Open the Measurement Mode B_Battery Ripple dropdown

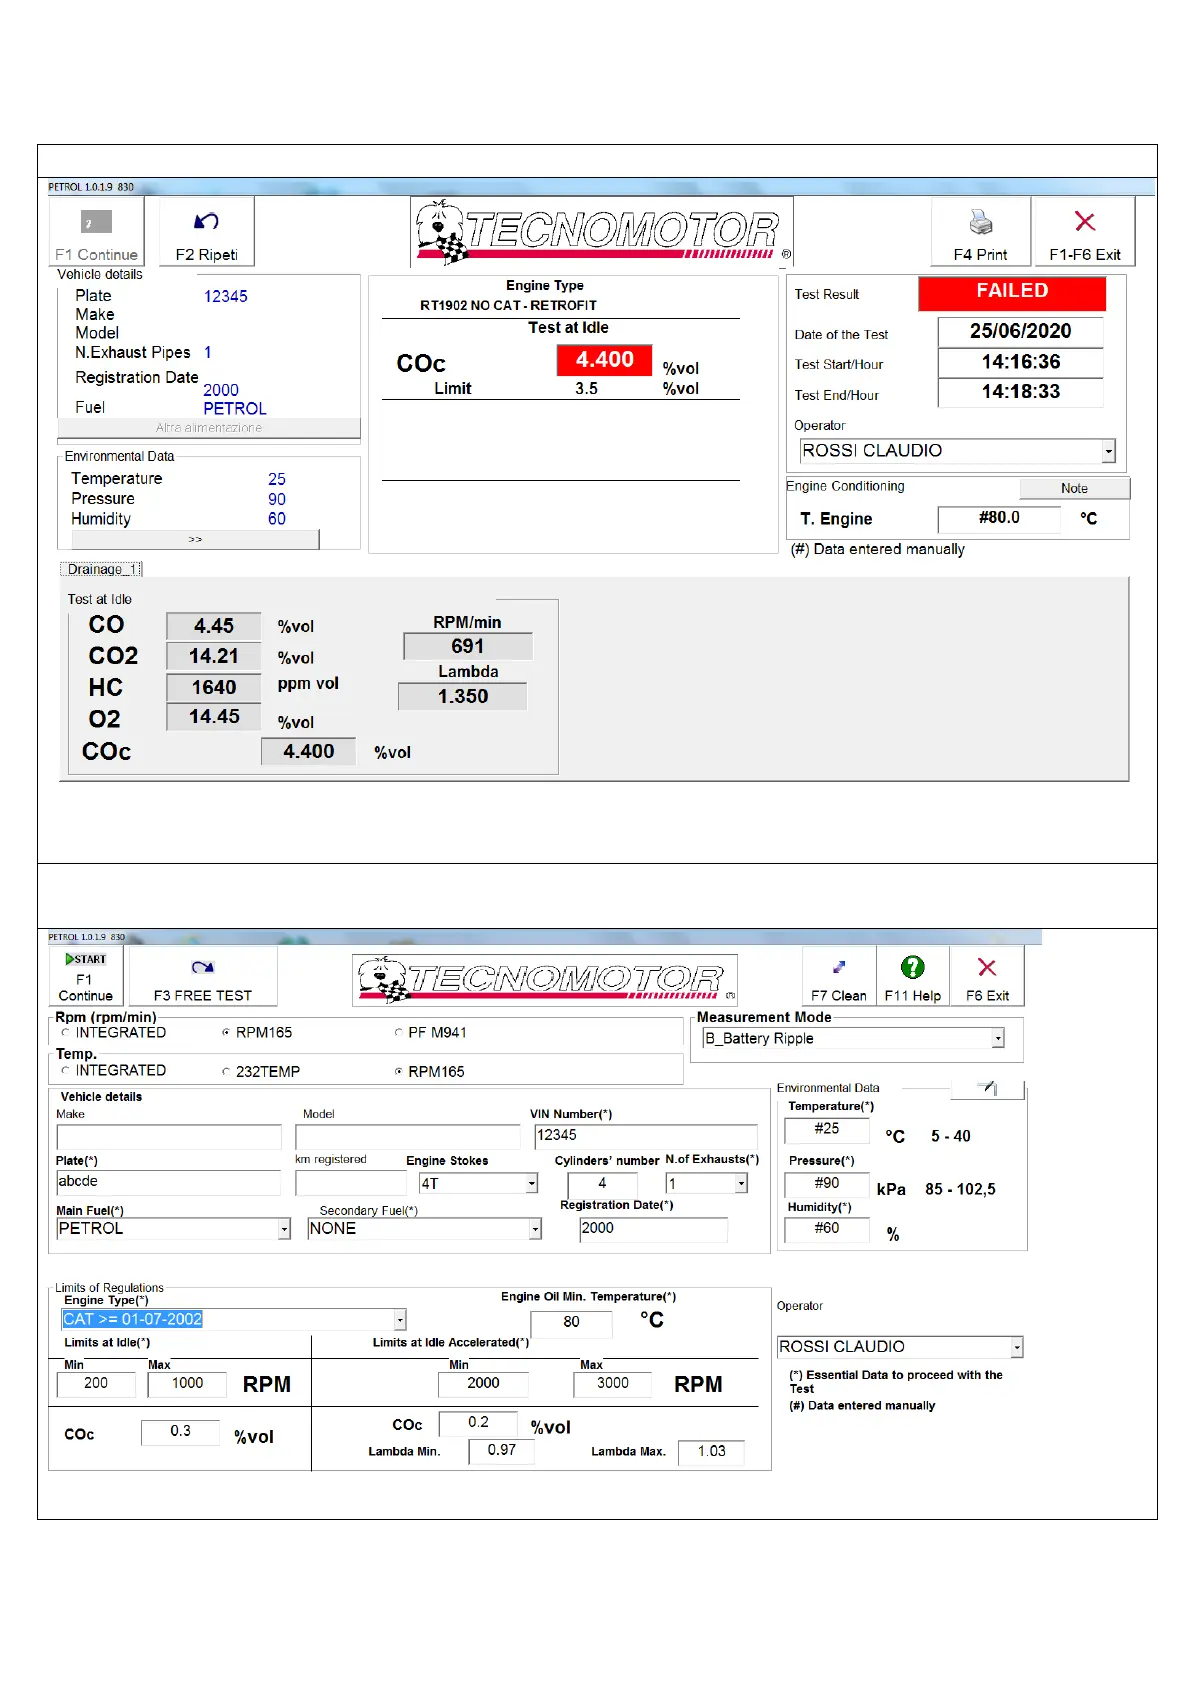(997, 1039)
